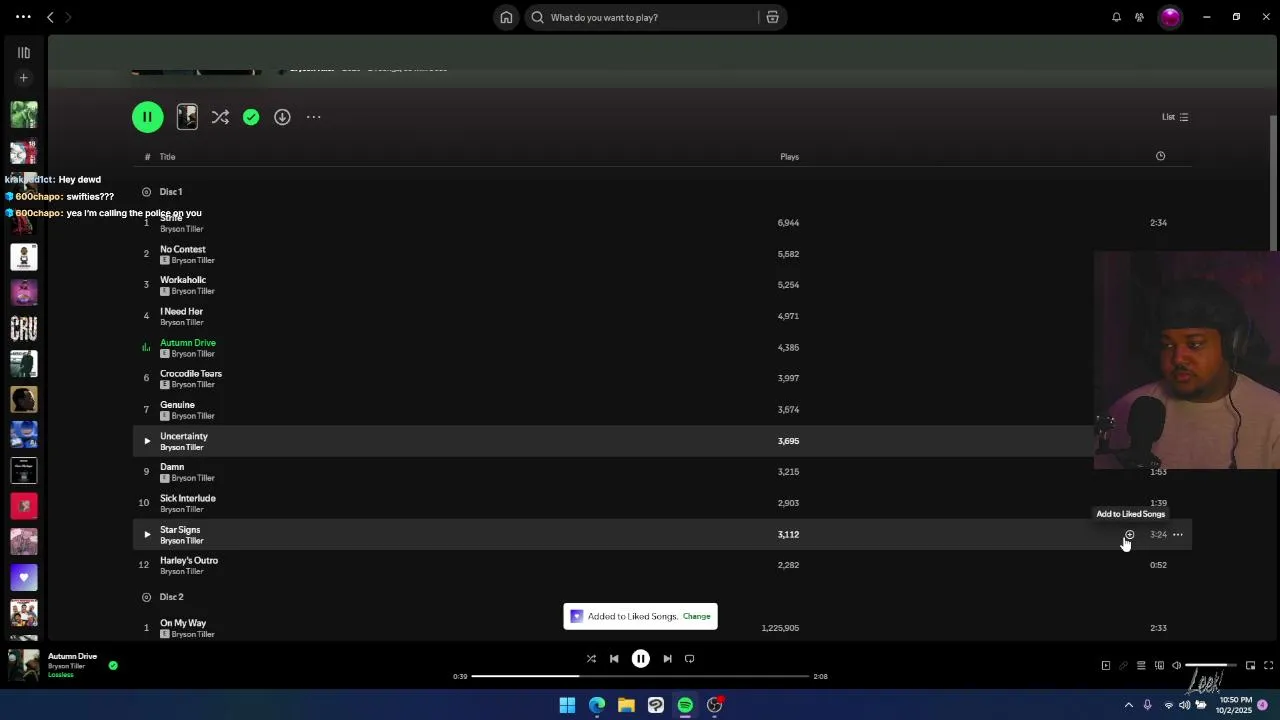This screenshot has width=1280, height=720.
Task: Open album more options ellipsis
Action: pyautogui.click(x=313, y=117)
